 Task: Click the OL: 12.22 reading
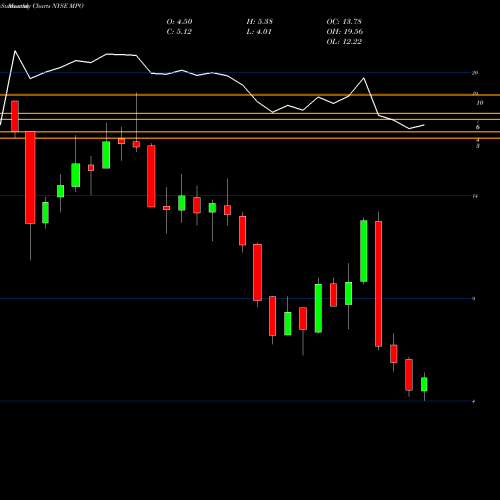(x=344, y=42)
